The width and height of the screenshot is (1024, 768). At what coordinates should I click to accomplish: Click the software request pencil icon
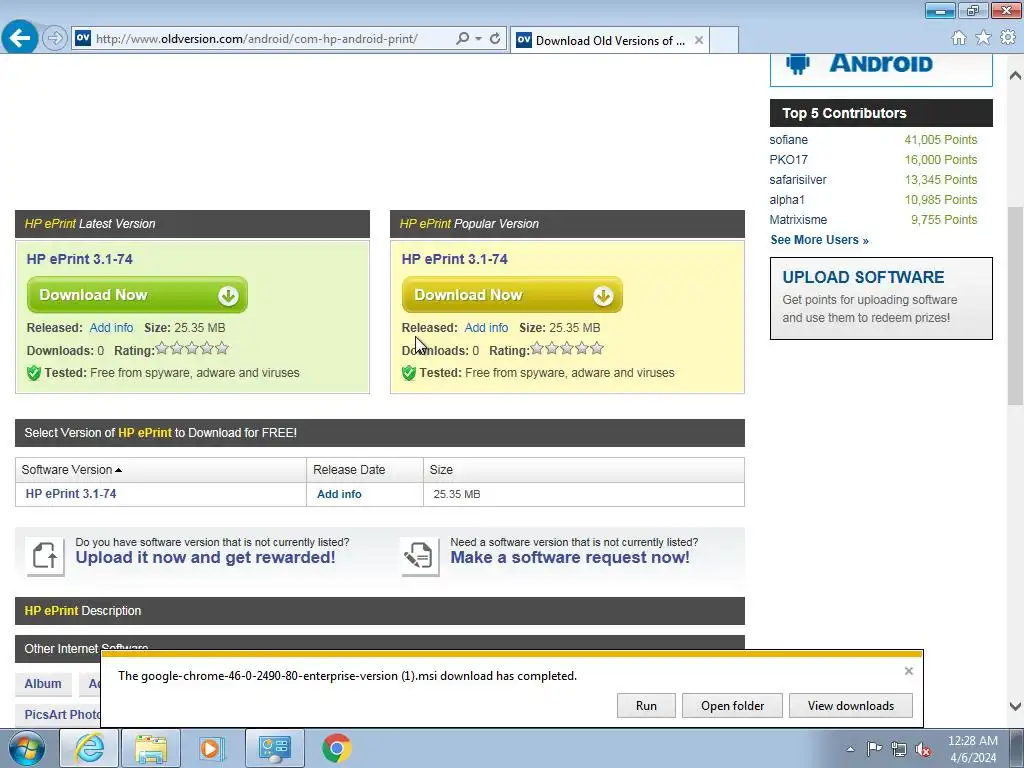click(x=420, y=556)
